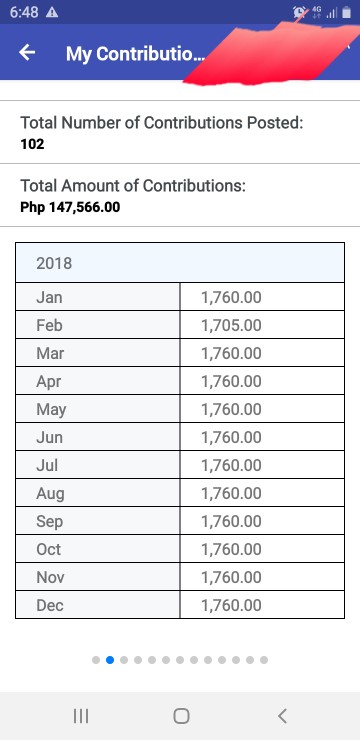
Task: Select the third page indicator dot
Action: [x=124, y=660]
